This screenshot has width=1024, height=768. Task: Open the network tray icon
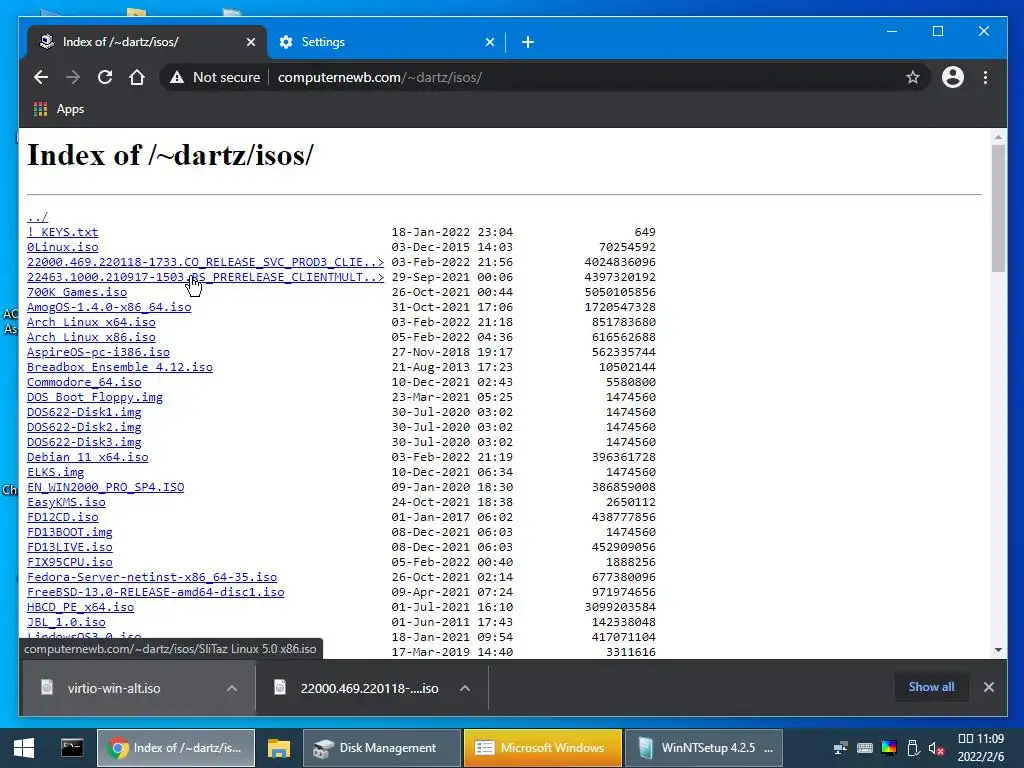(840, 748)
